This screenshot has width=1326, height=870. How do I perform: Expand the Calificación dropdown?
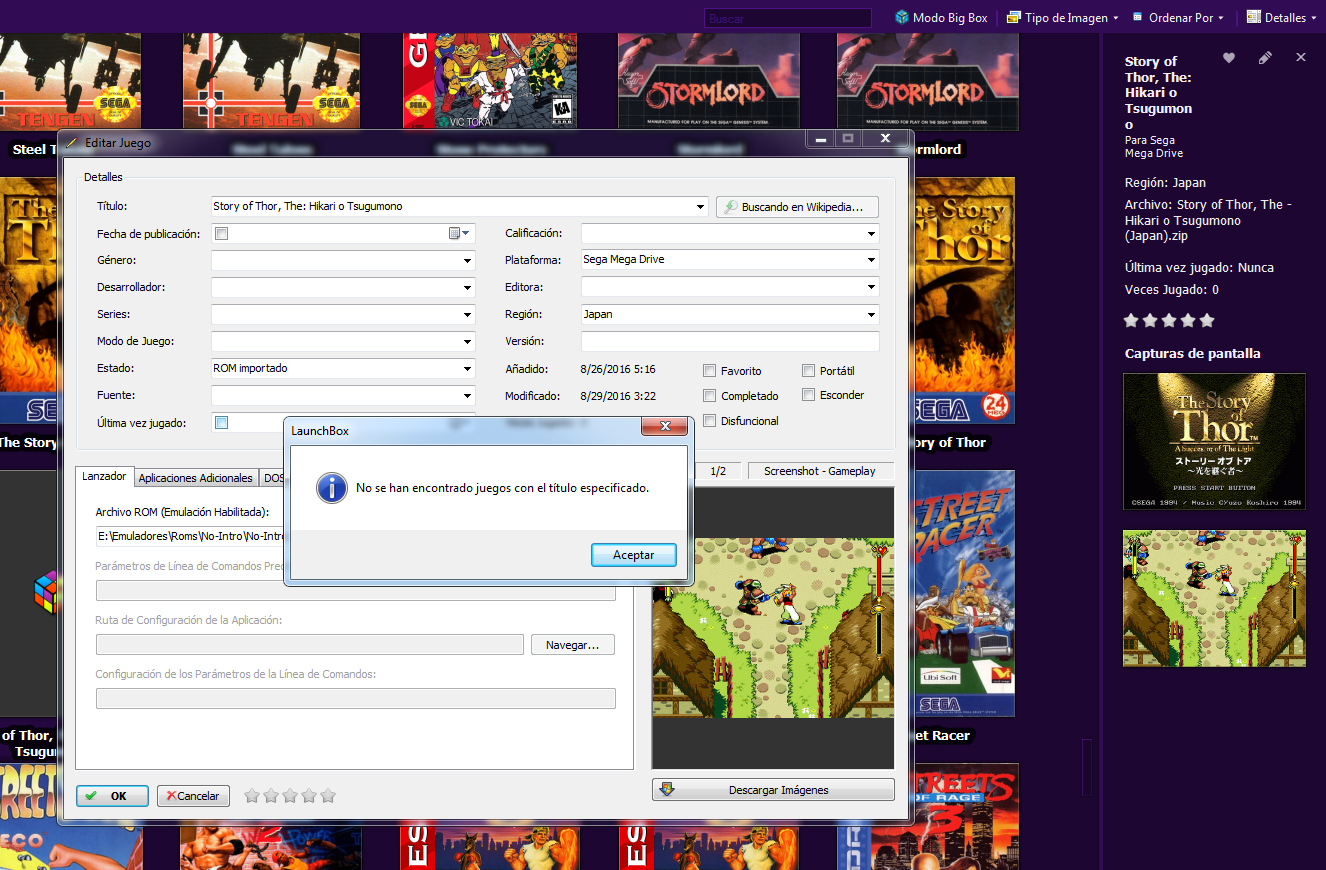[x=872, y=234]
